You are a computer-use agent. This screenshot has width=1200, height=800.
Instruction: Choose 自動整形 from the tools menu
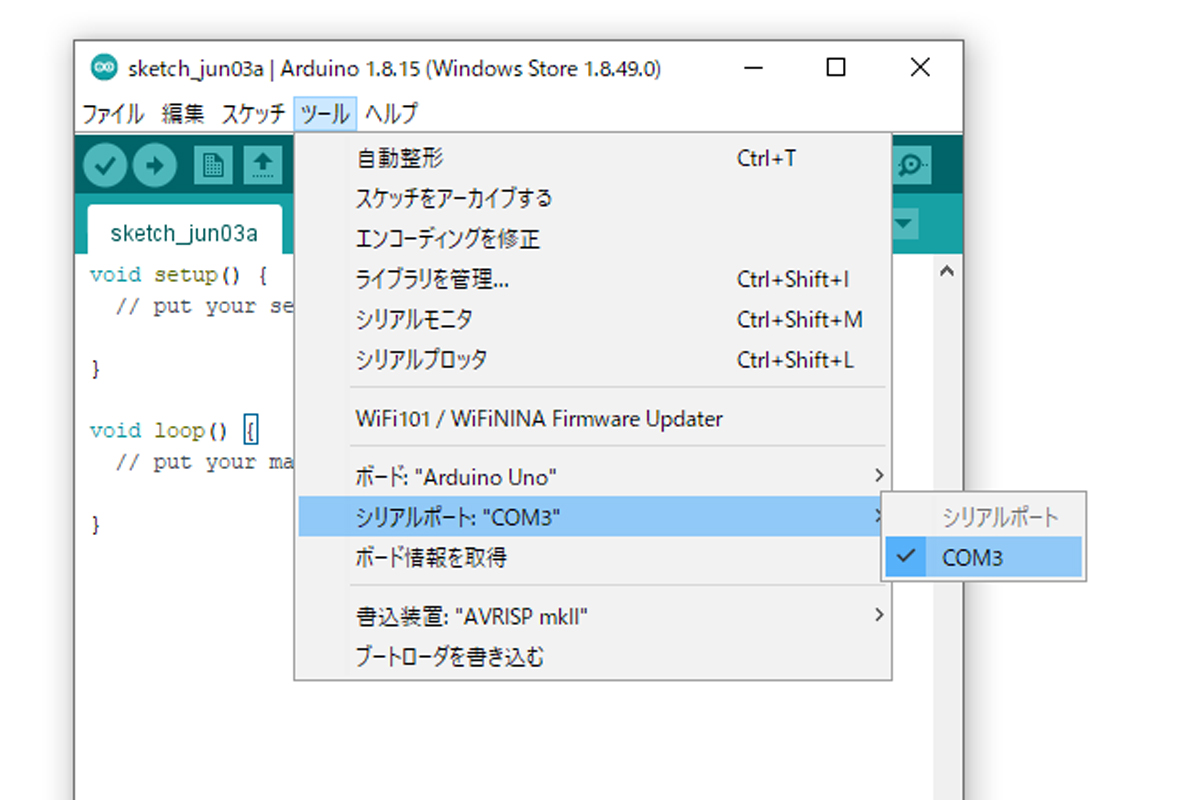[x=400, y=158]
